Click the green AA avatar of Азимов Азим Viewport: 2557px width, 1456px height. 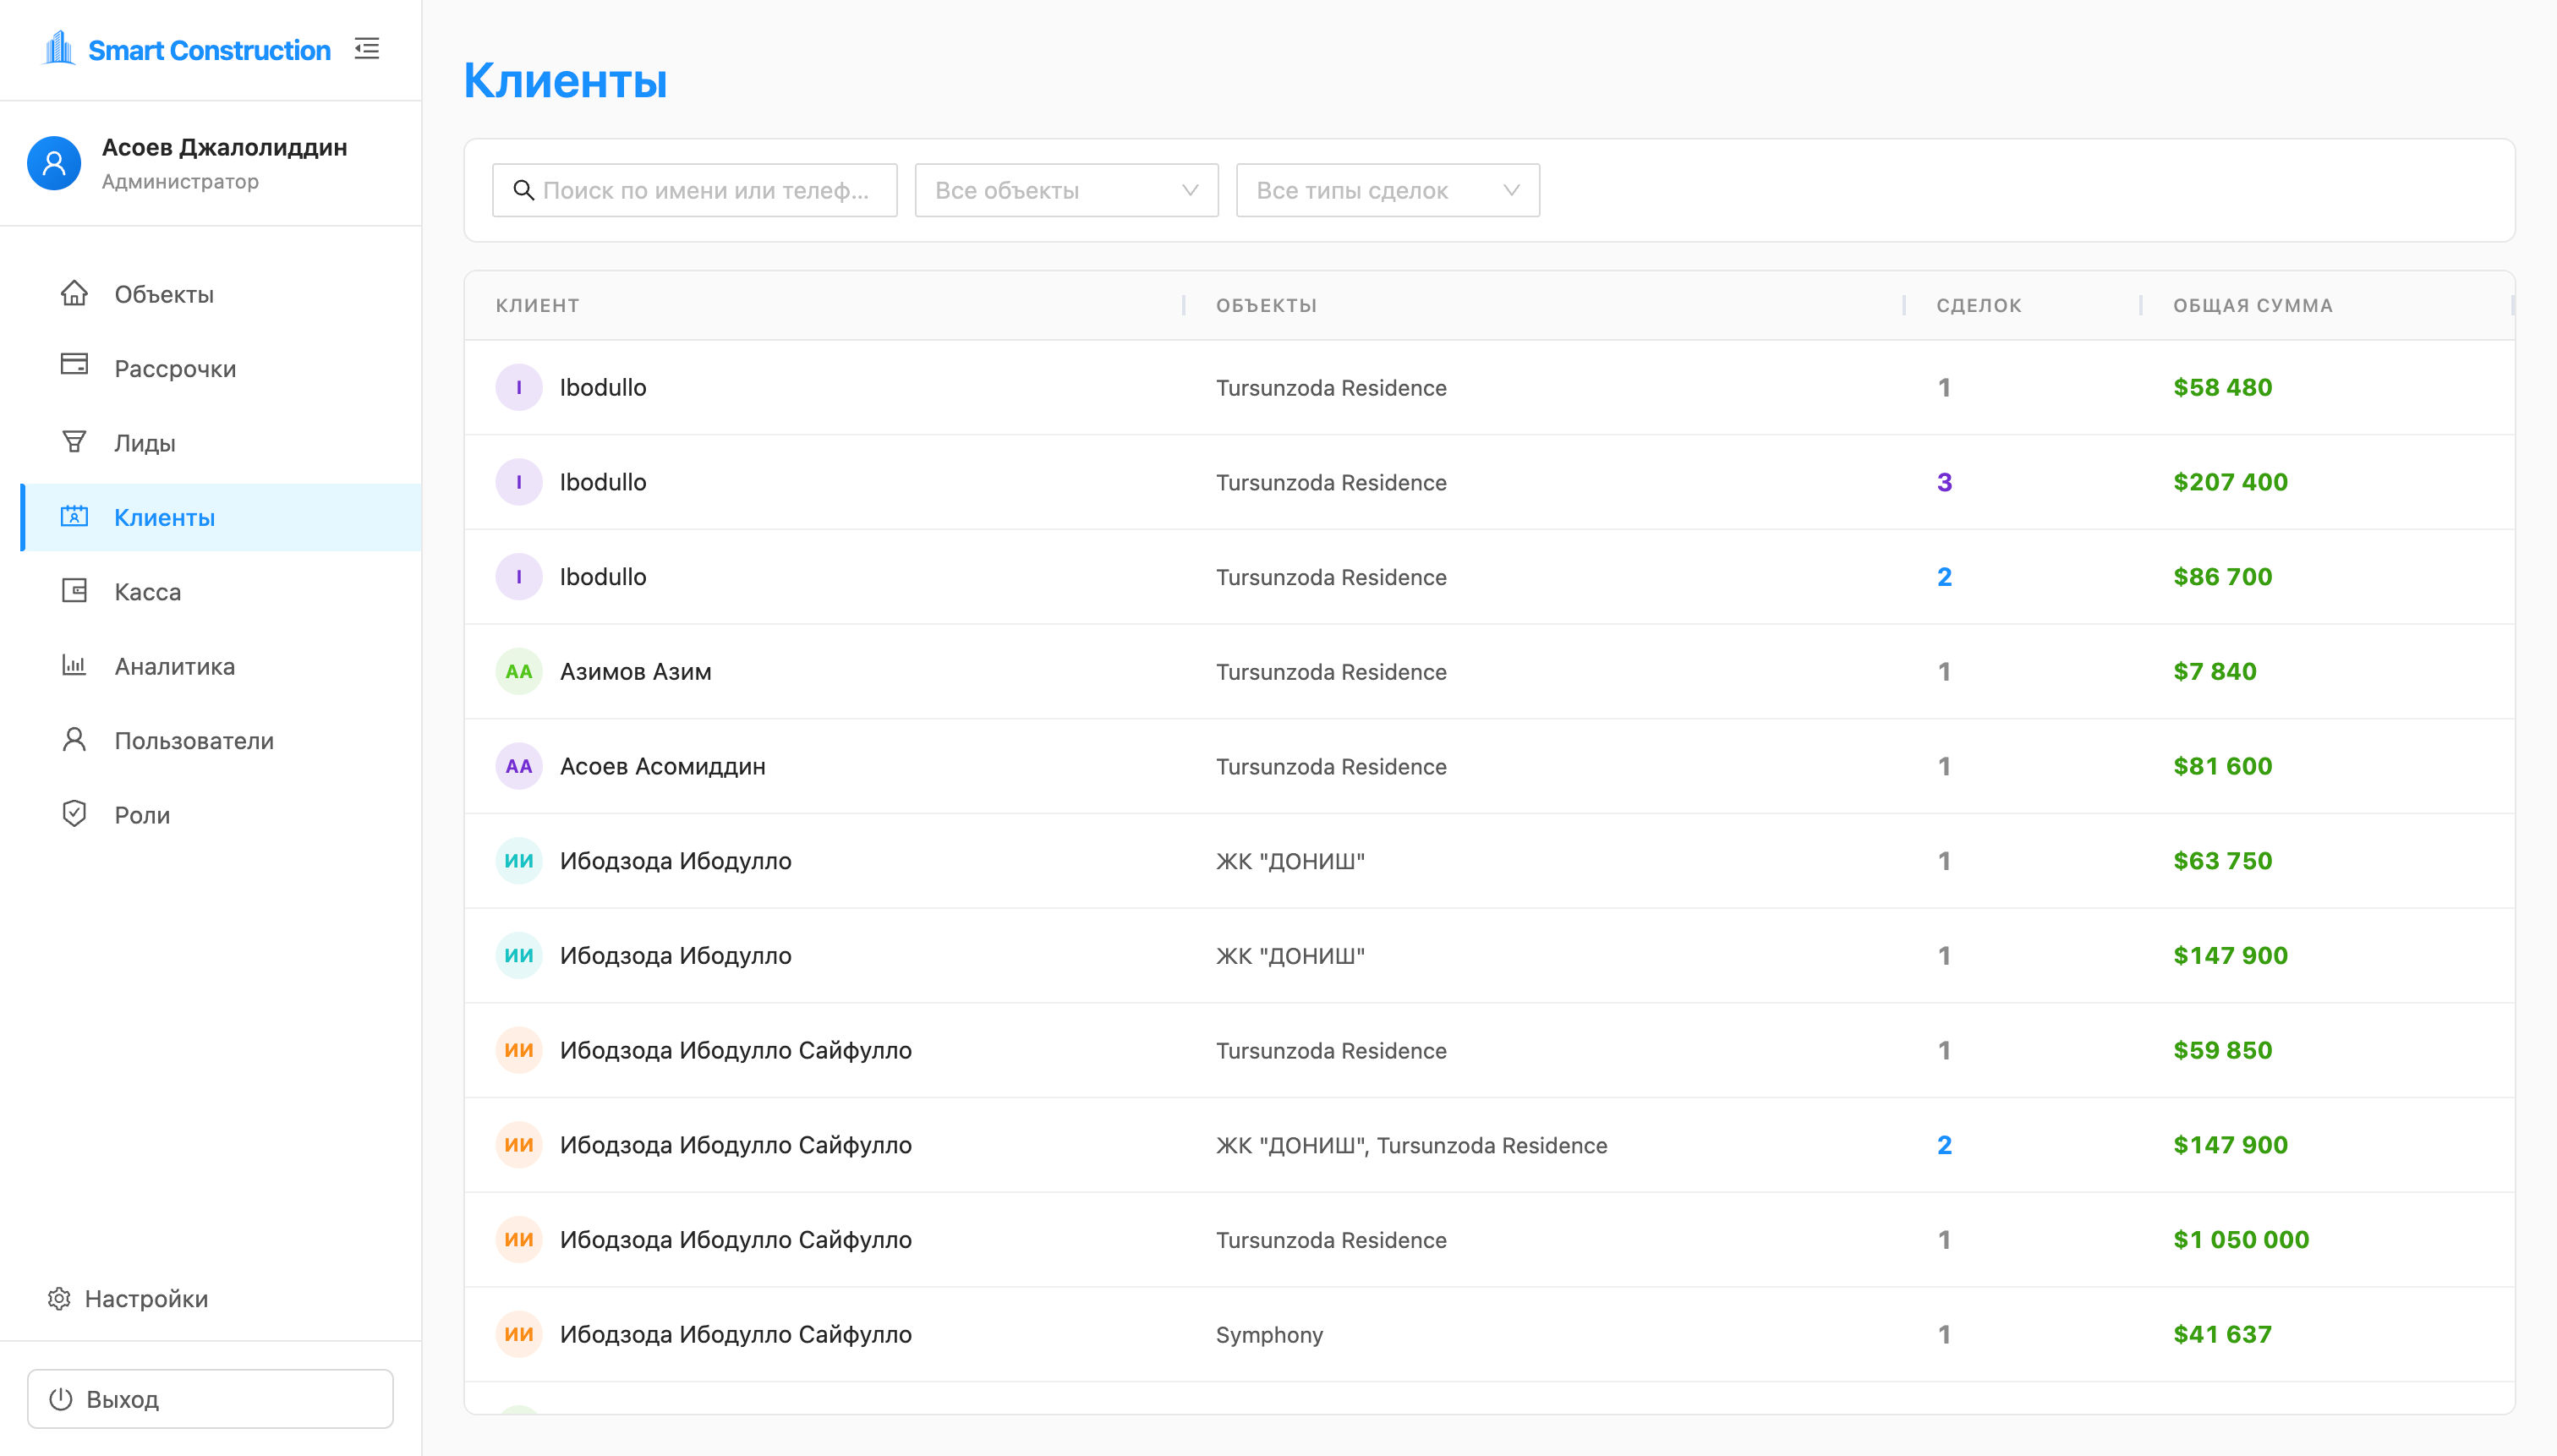pyautogui.click(x=519, y=671)
